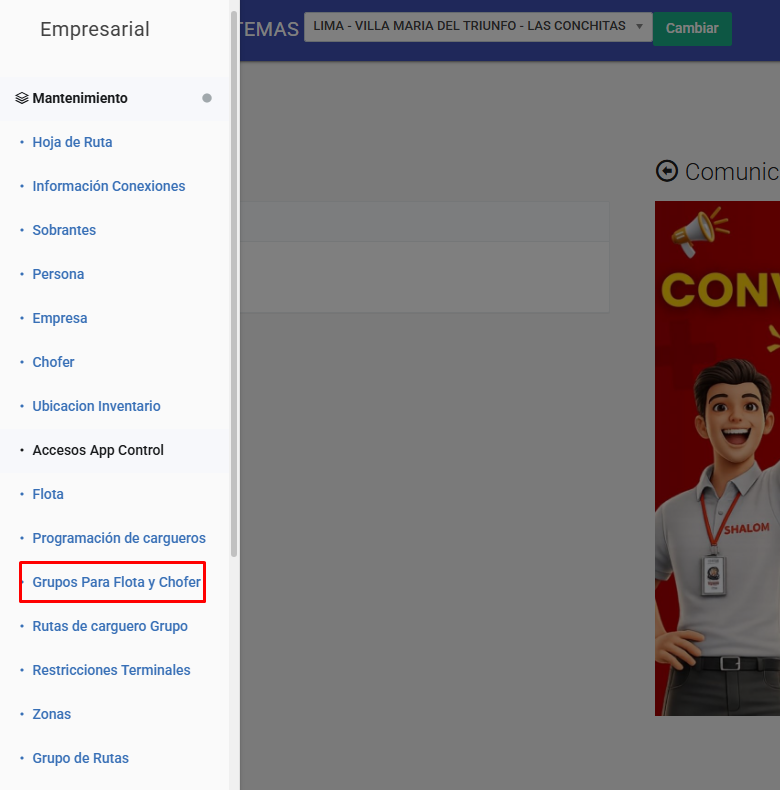Toggle the sidebar pin radio dot
Image resolution: width=780 pixels, height=790 pixels.
pos(207,98)
